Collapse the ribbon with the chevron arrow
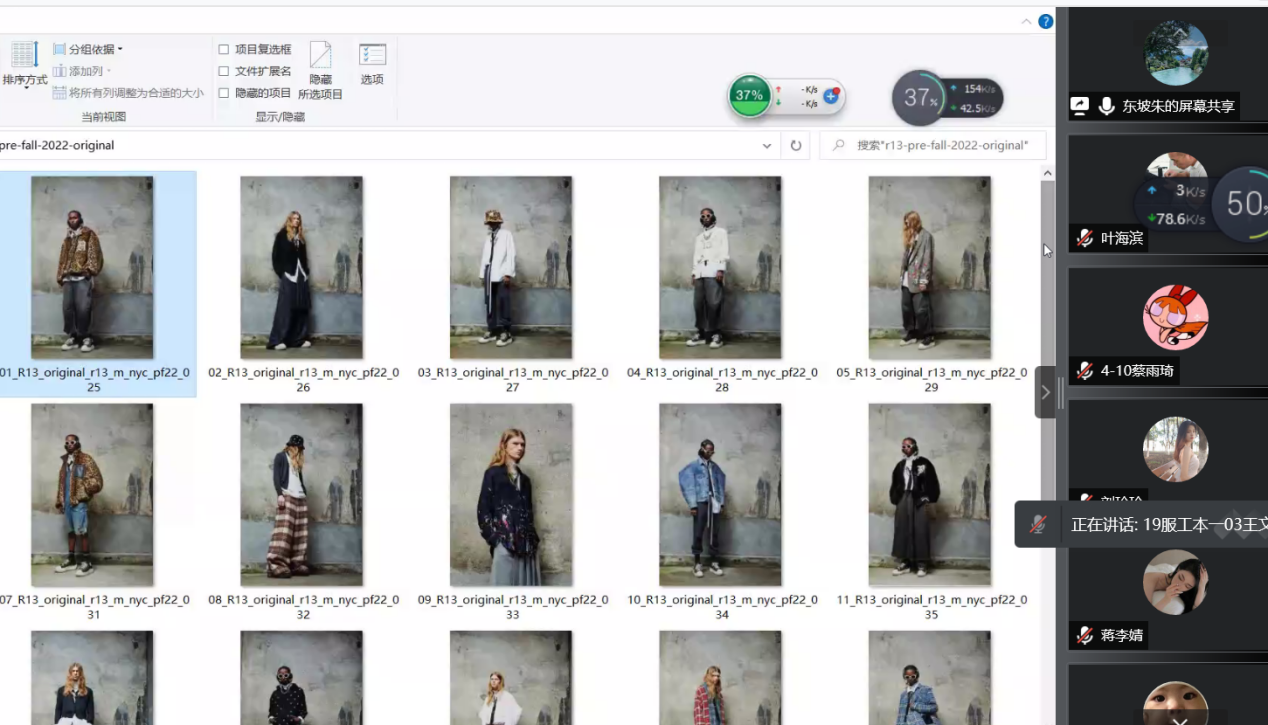Image resolution: width=1268 pixels, height=725 pixels. (1026, 21)
